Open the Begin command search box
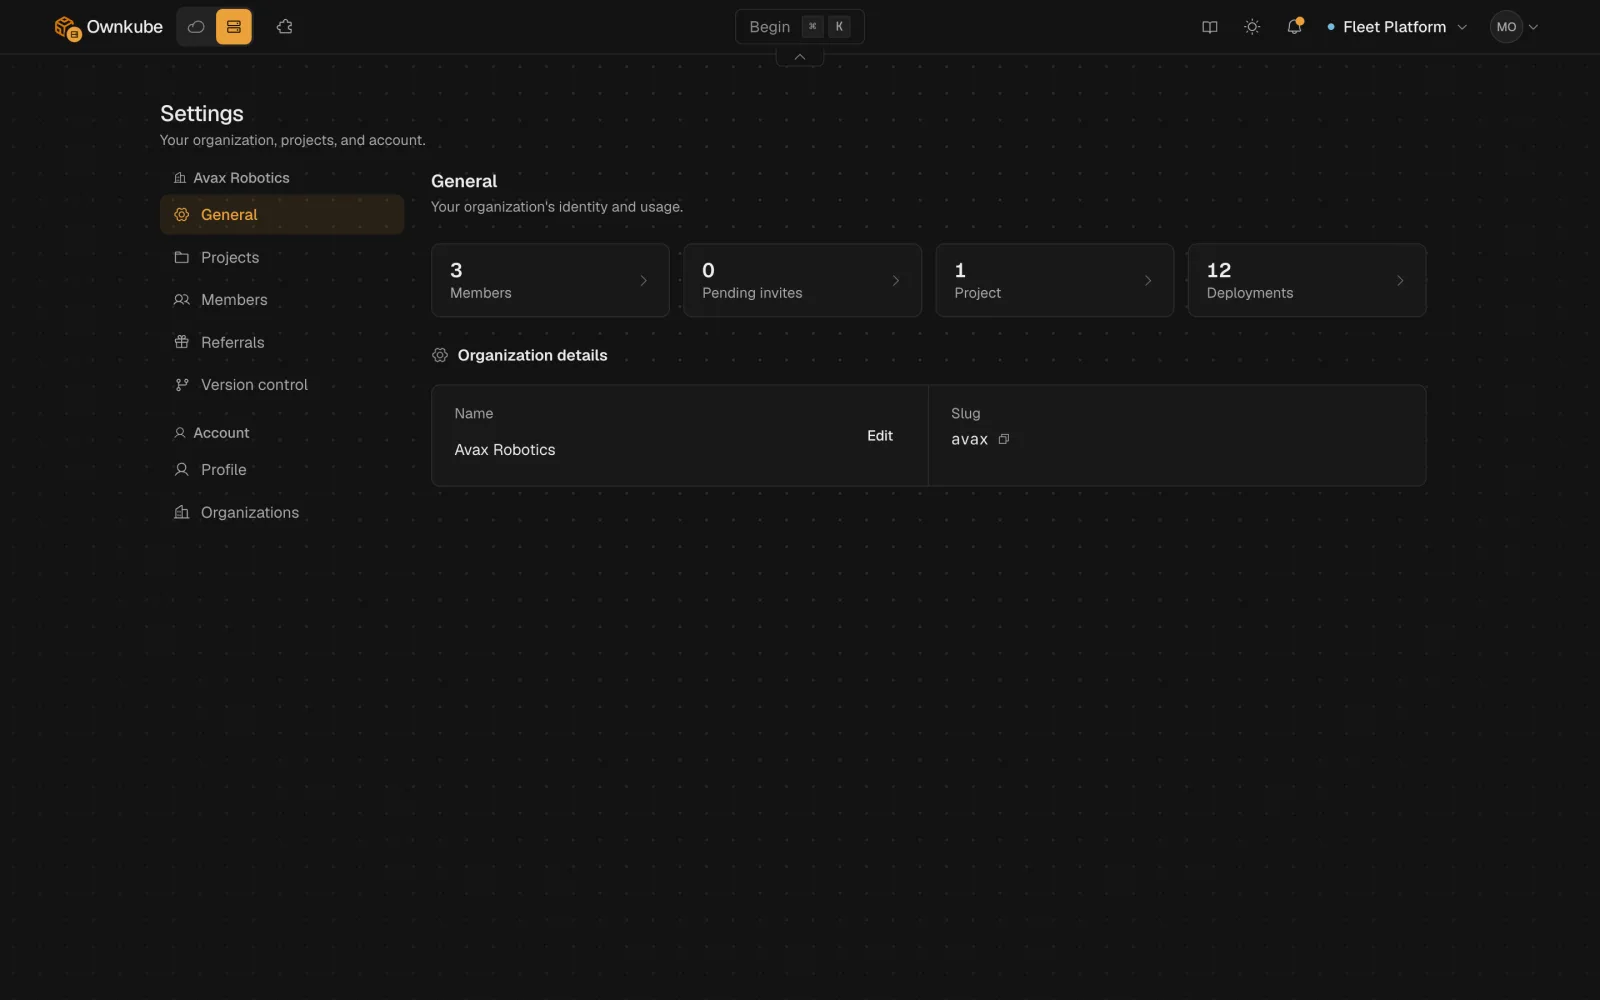This screenshot has height=1000, width=1600. tap(799, 27)
